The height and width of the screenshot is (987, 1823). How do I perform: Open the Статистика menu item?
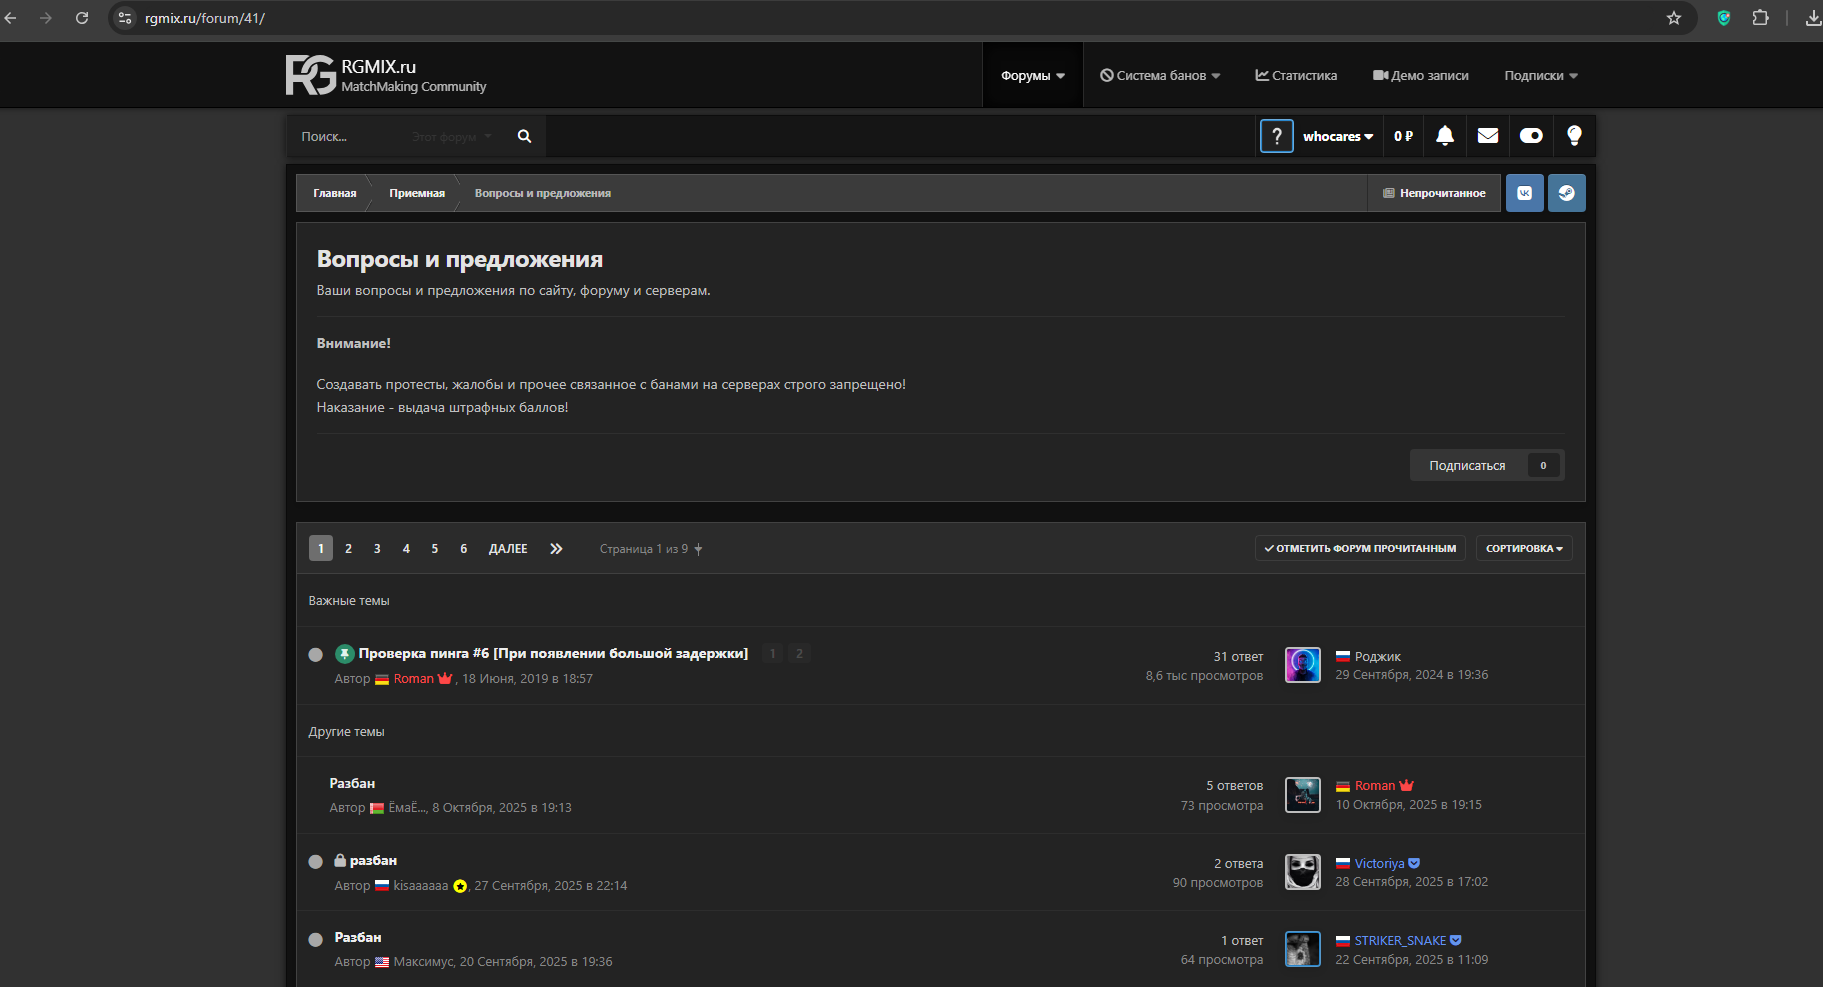1296,76
